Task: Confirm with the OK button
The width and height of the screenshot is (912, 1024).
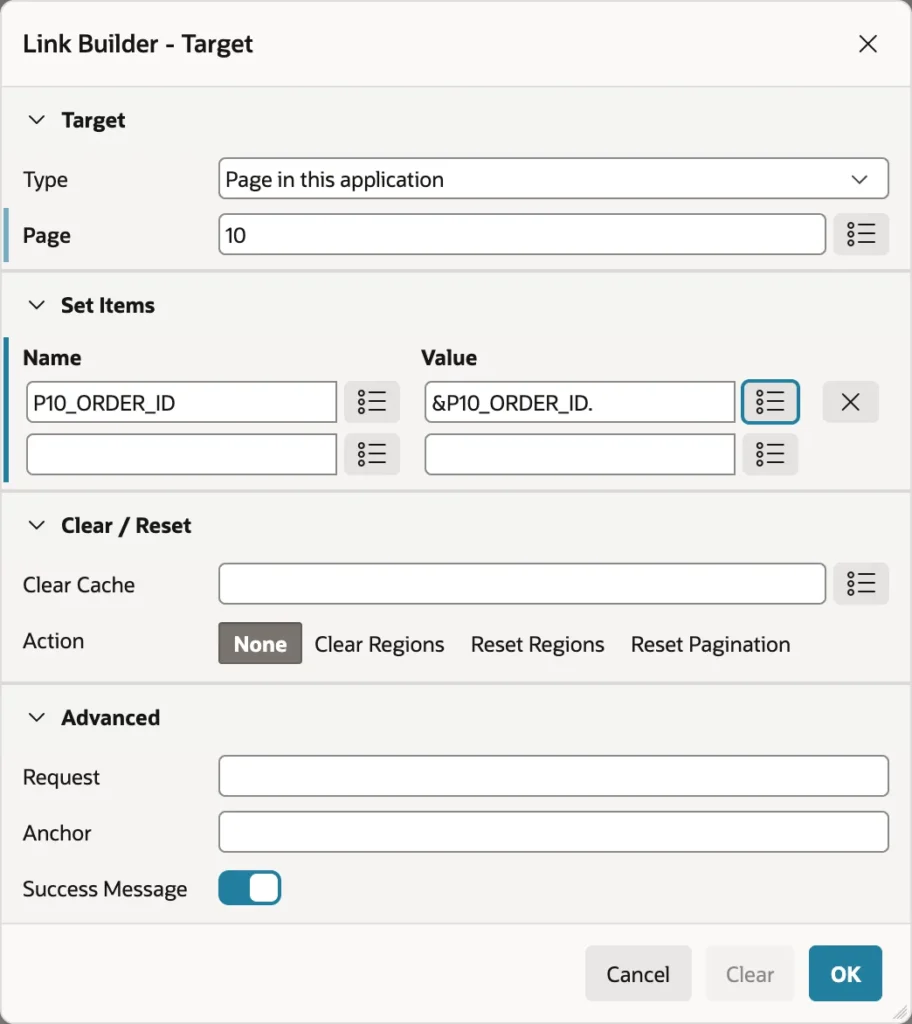Action: [845, 974]
